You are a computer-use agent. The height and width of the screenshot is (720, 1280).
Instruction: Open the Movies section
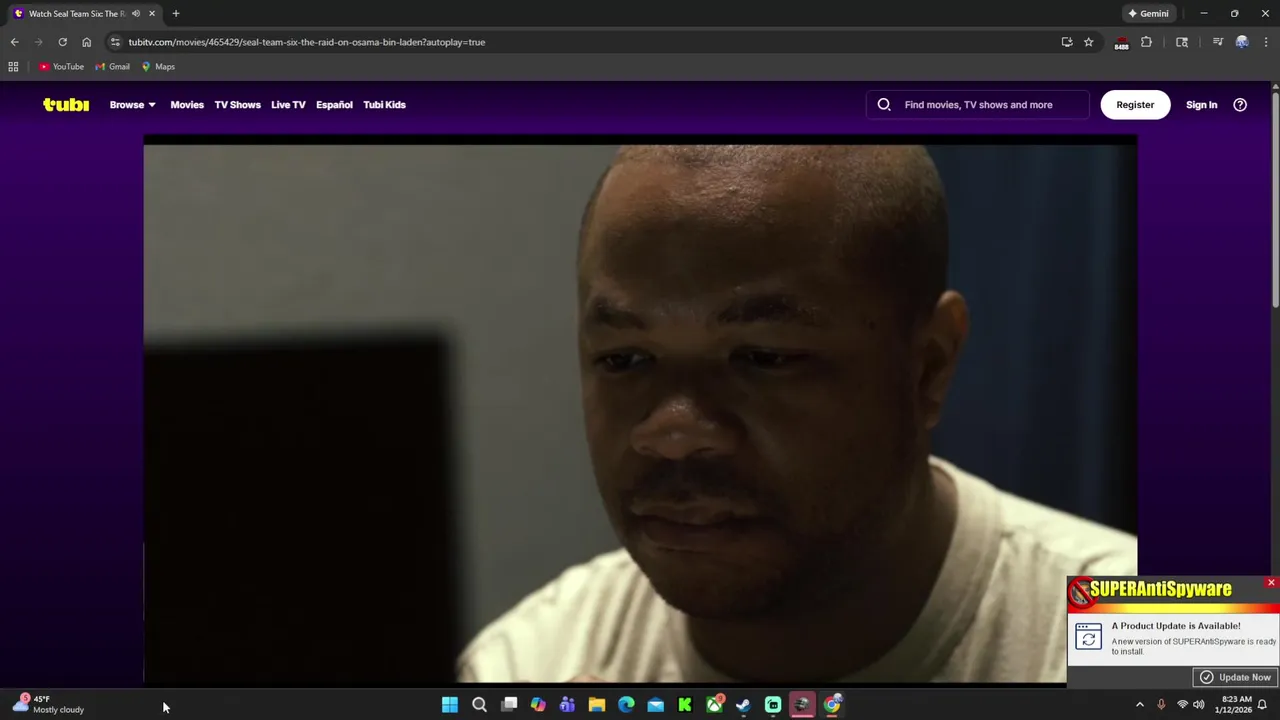187,104
